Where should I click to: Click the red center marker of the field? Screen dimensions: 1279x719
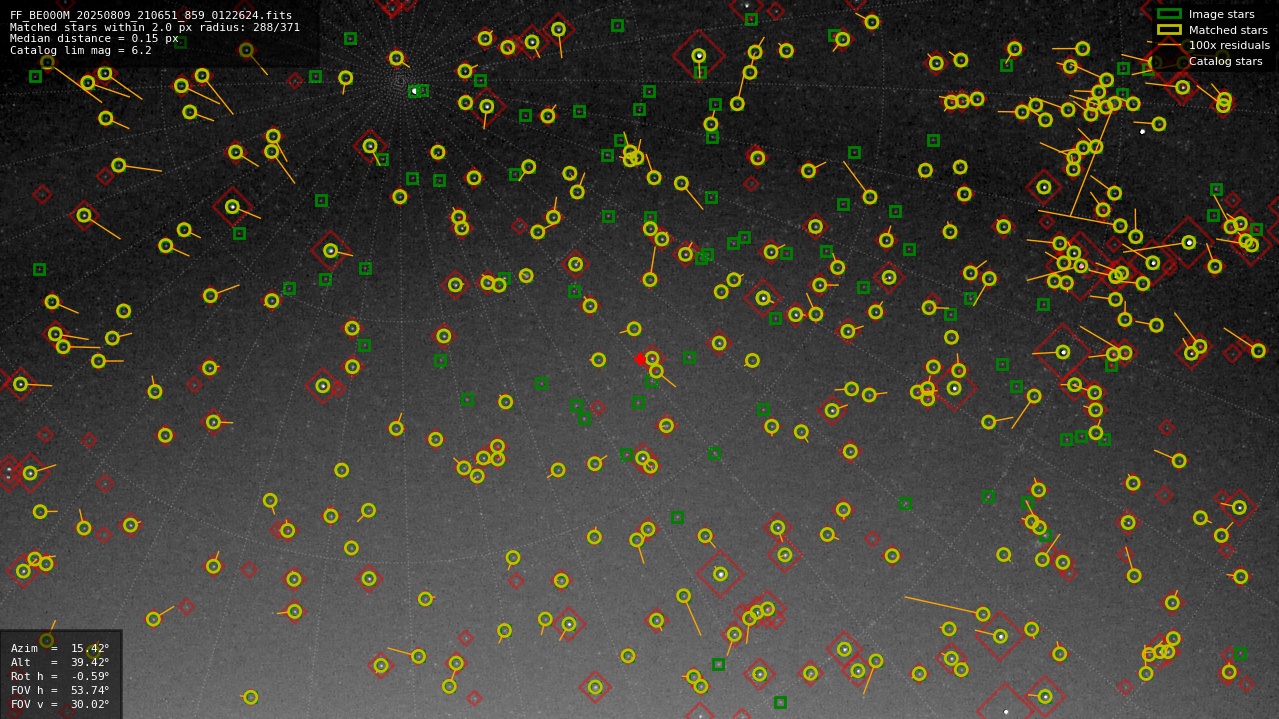click(640, 359)
